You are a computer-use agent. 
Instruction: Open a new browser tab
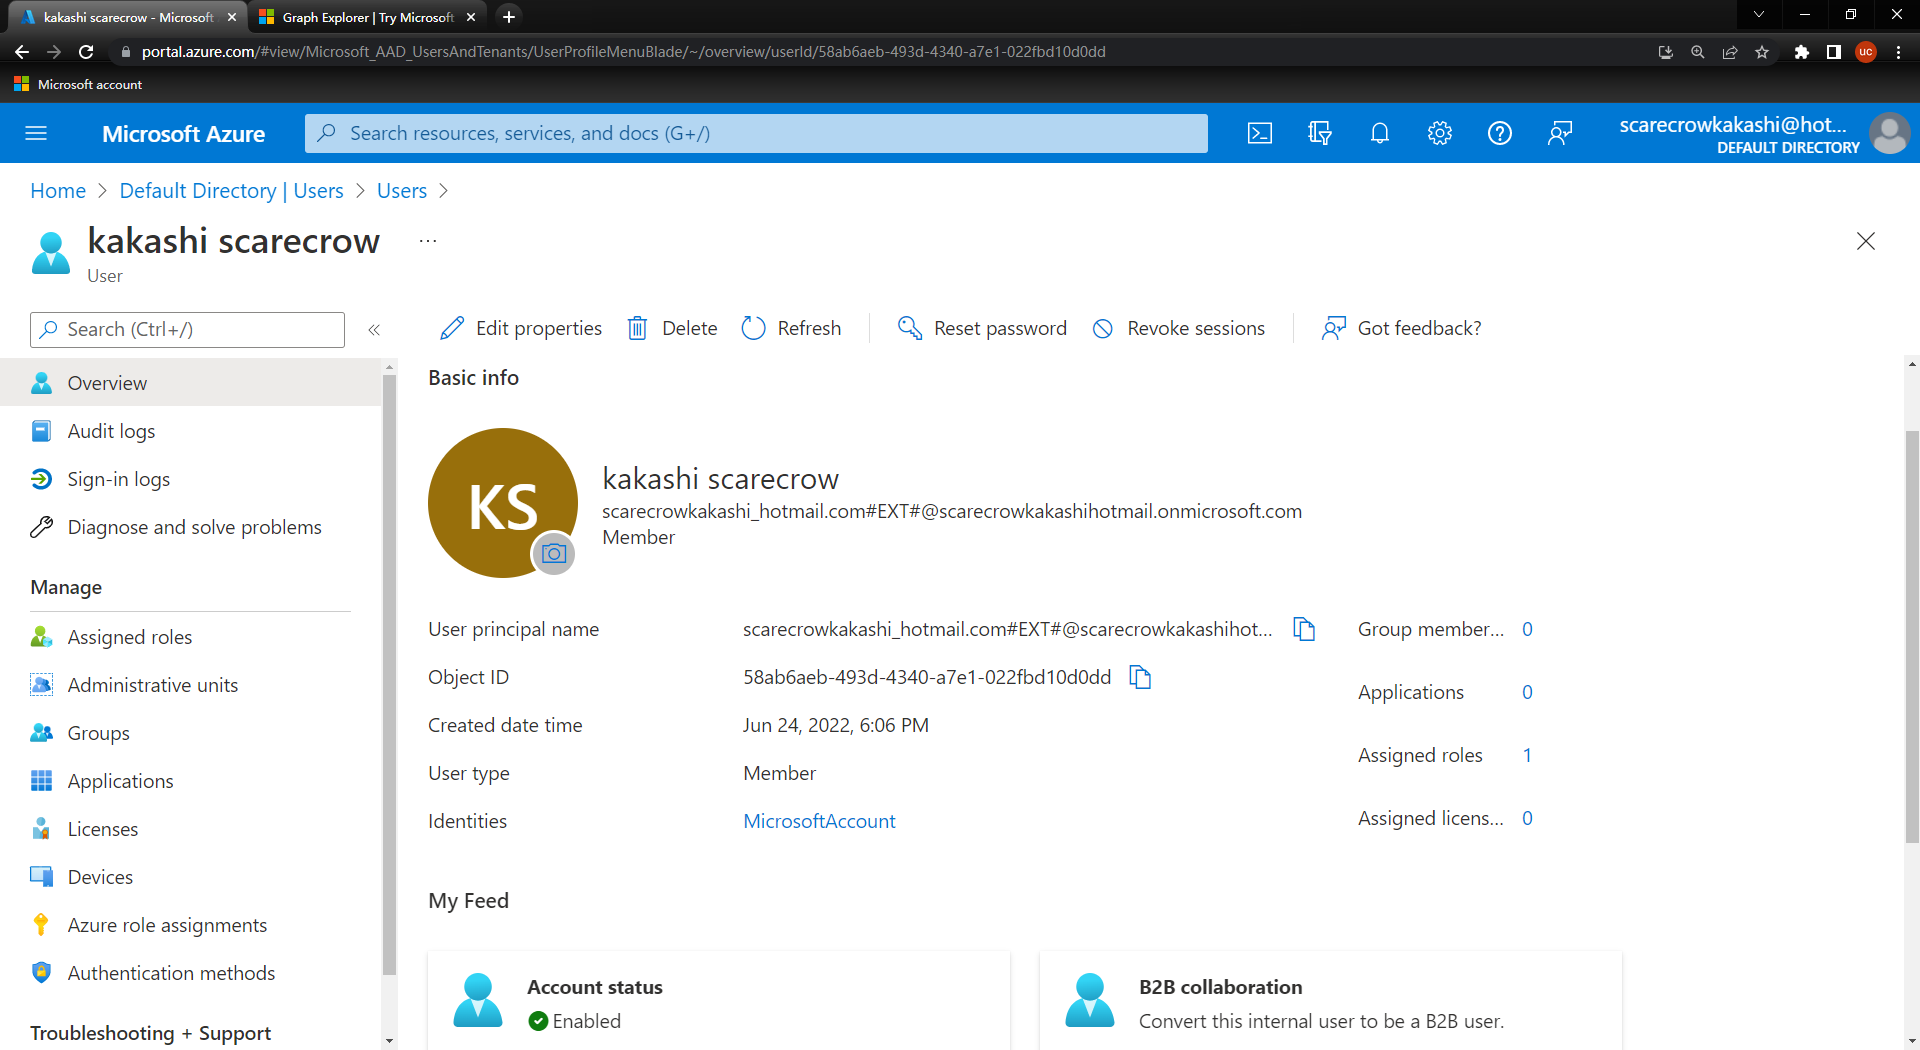[508, 17]
